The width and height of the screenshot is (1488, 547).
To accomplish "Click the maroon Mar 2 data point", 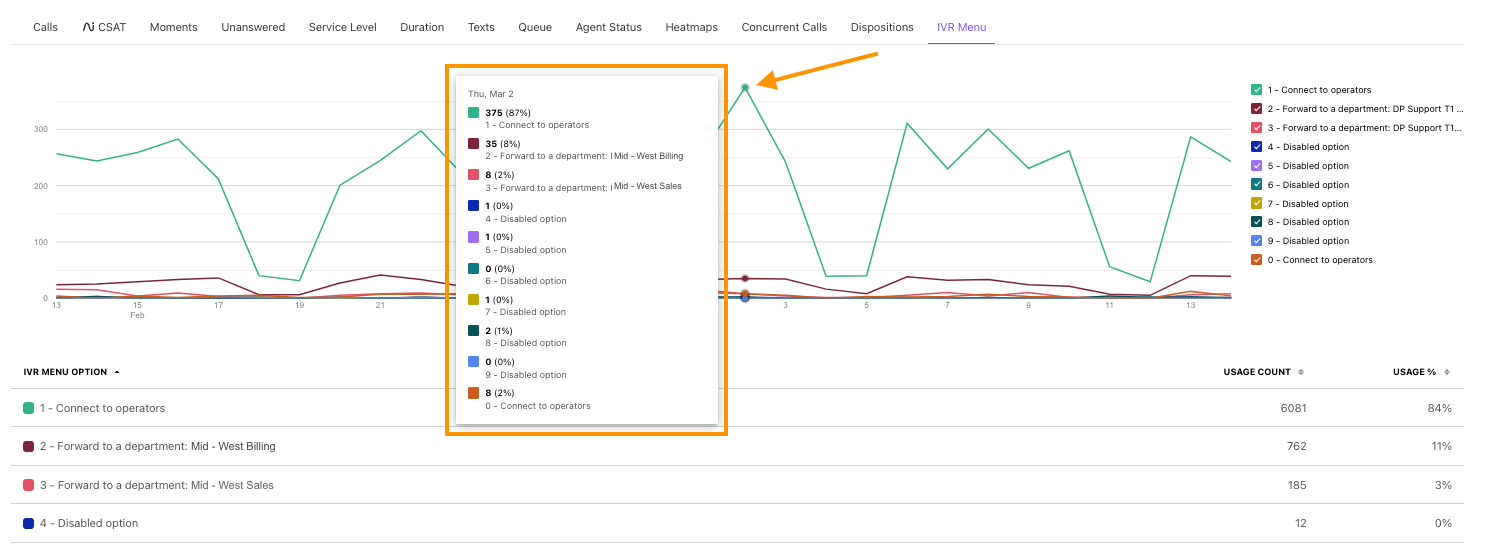I will 745,278.
